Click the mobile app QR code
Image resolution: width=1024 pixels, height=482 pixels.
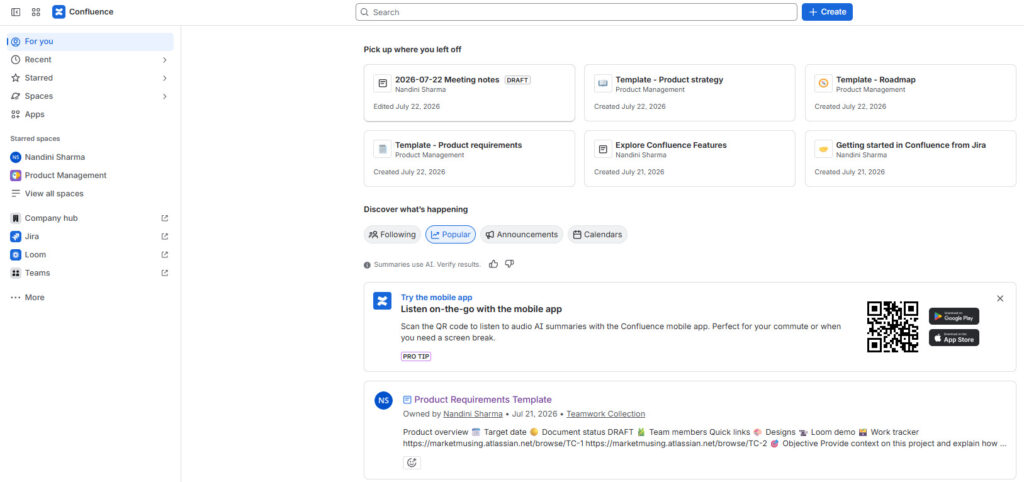892,327
